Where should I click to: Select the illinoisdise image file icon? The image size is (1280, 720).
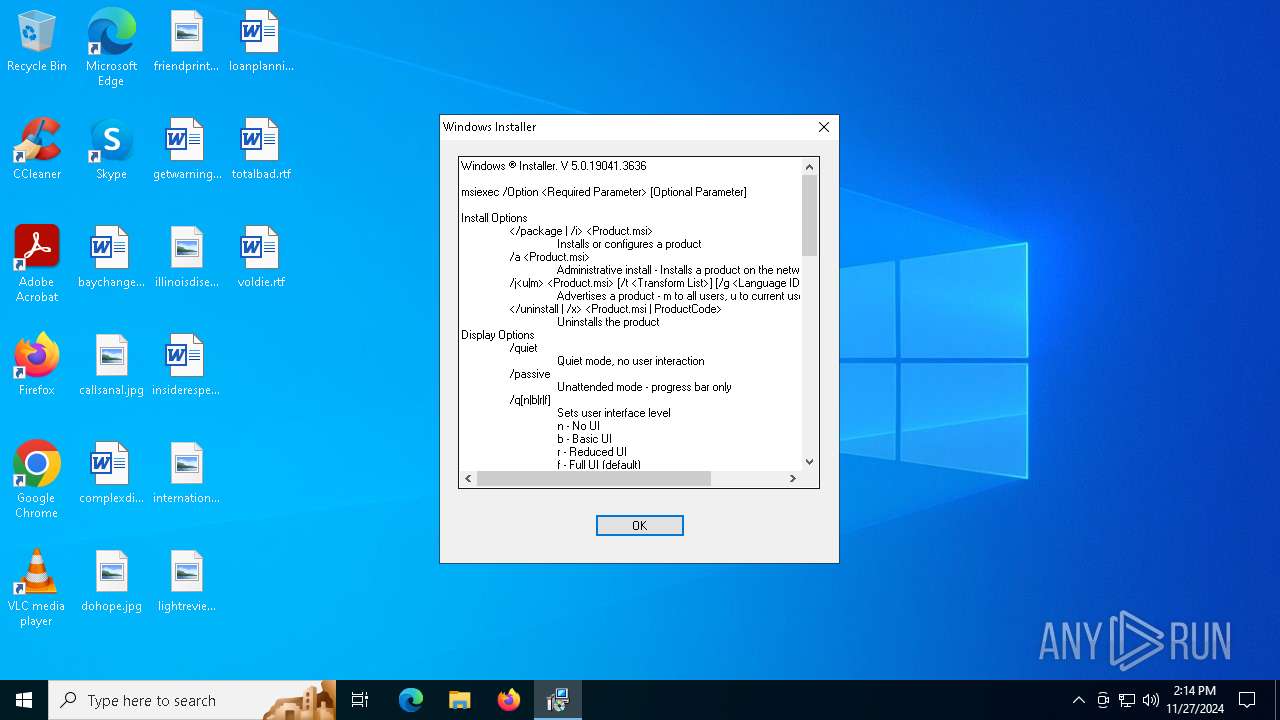(186, 258)
